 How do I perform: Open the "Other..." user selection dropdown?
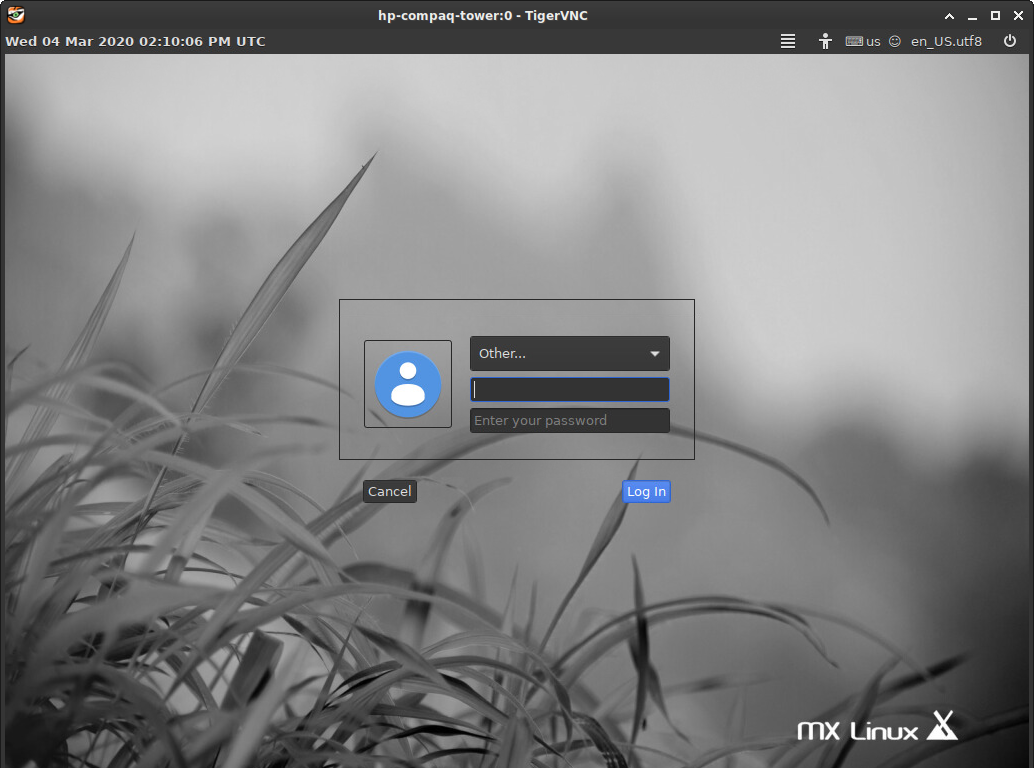click(569, 353)
